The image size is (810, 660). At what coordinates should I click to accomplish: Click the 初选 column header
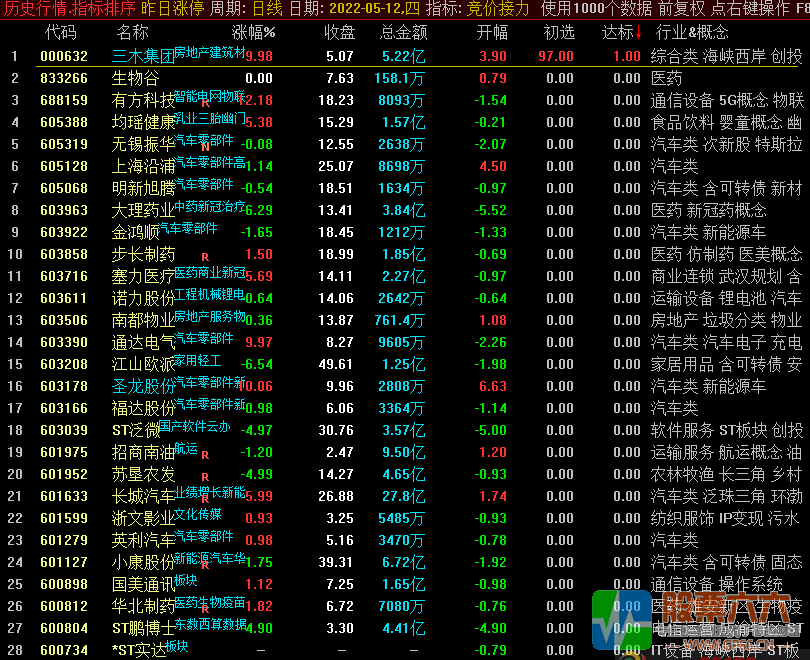559,33
